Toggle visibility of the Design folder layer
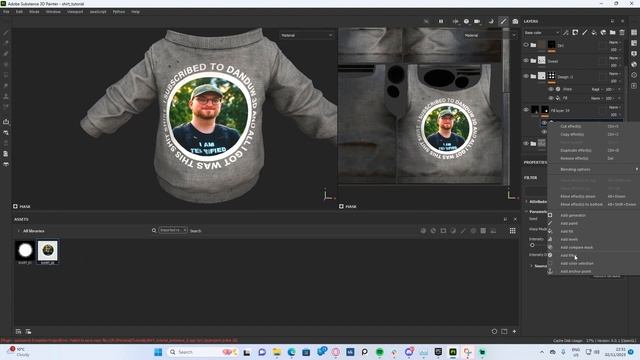Viewport: 640px width, 360px height. (x=526, y=76)
